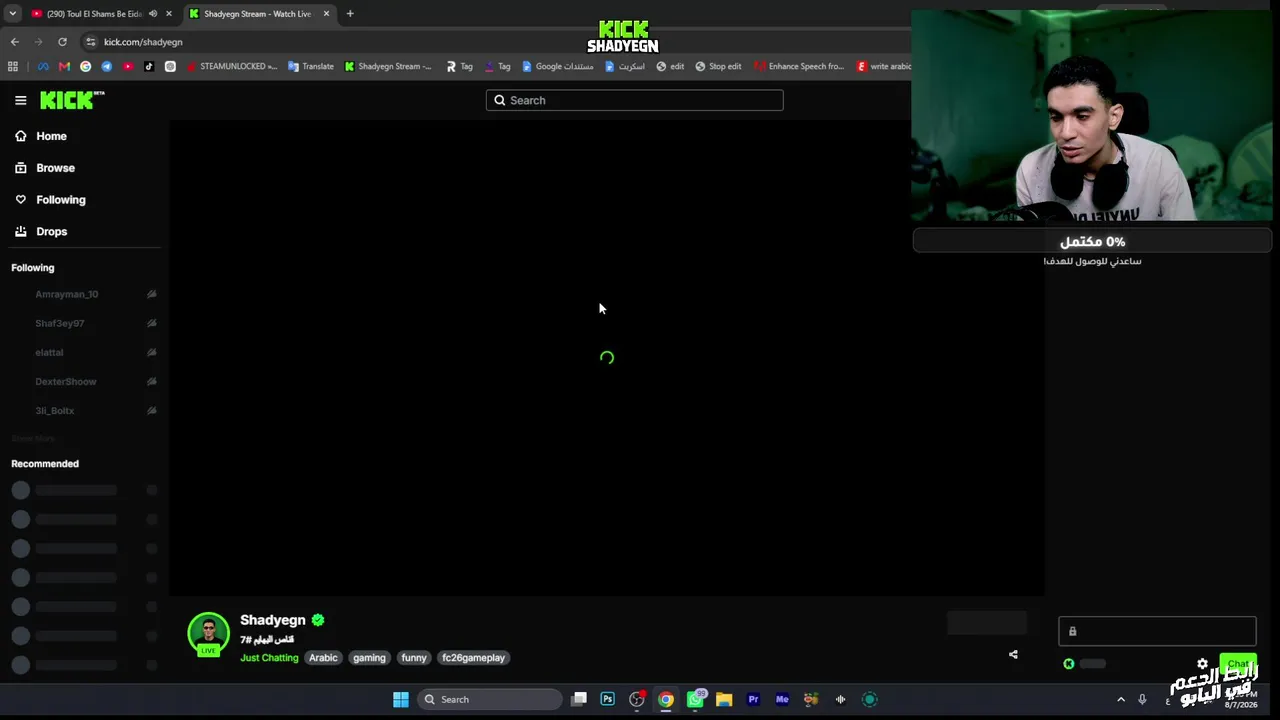Open the Translate bookmark
The height and width of the screenshot is (720, 1280).
[311, 67]
